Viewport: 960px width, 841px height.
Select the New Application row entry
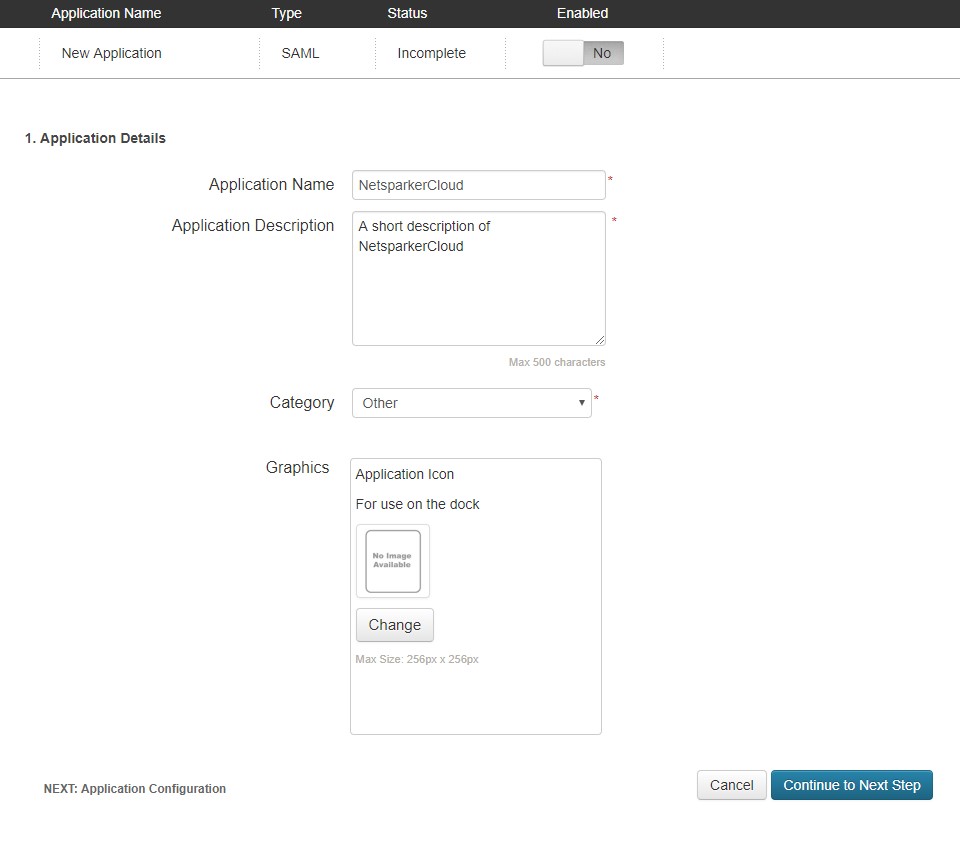(x=111, y=53)
